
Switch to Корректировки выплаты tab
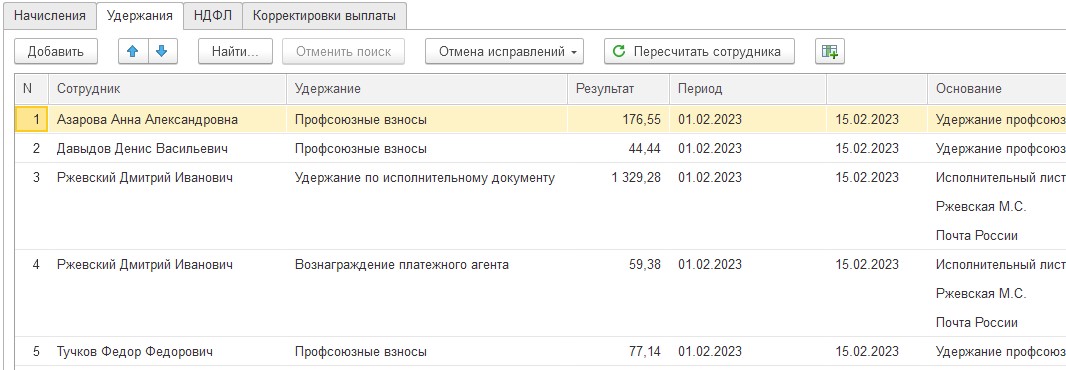click(324, 16)
